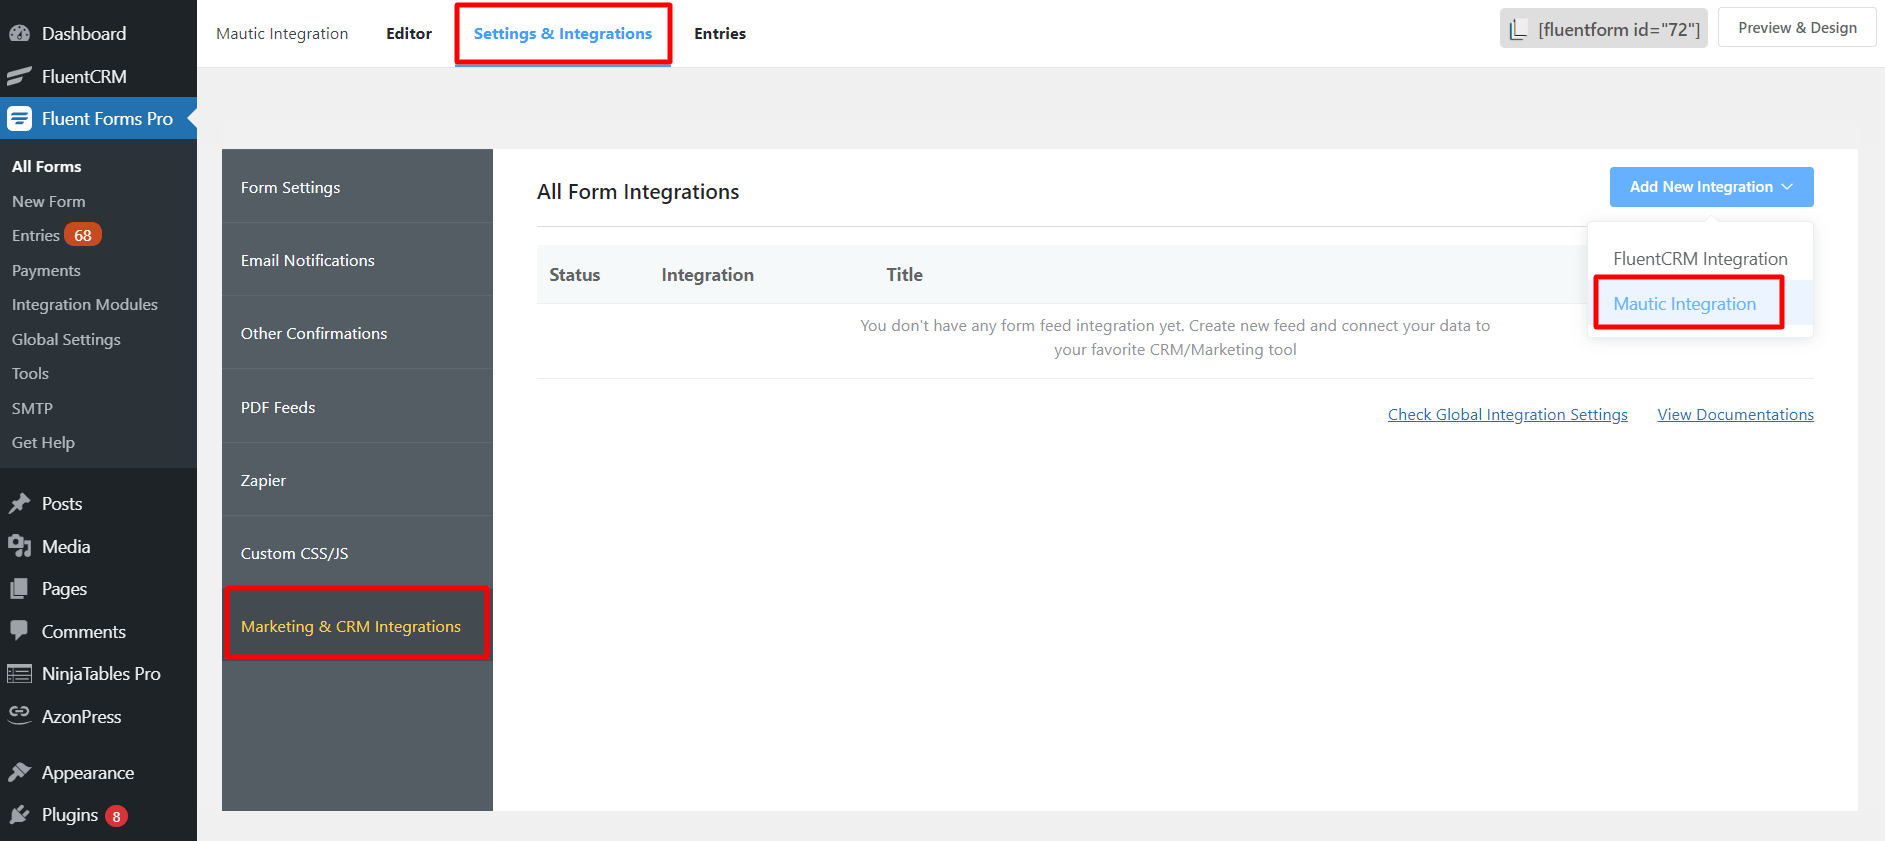Image resolution: width=1885 pixels, height=841 pixels.
Task: Open Entries submenu in sidebar
Action: coord(36,236)
